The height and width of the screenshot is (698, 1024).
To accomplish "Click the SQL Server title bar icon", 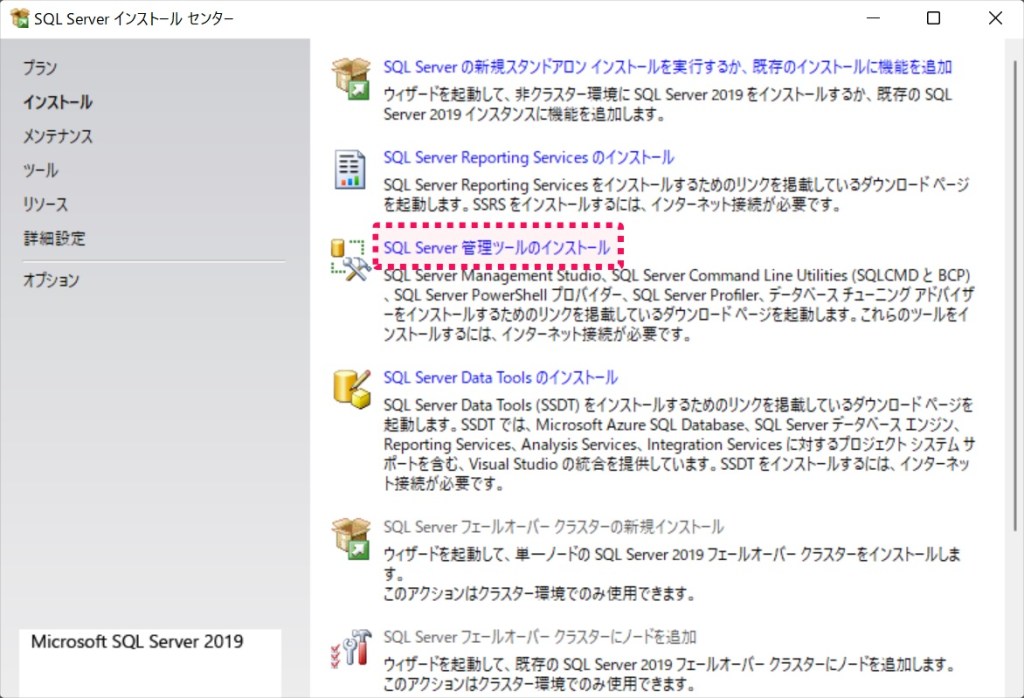I will pos(20,18).
